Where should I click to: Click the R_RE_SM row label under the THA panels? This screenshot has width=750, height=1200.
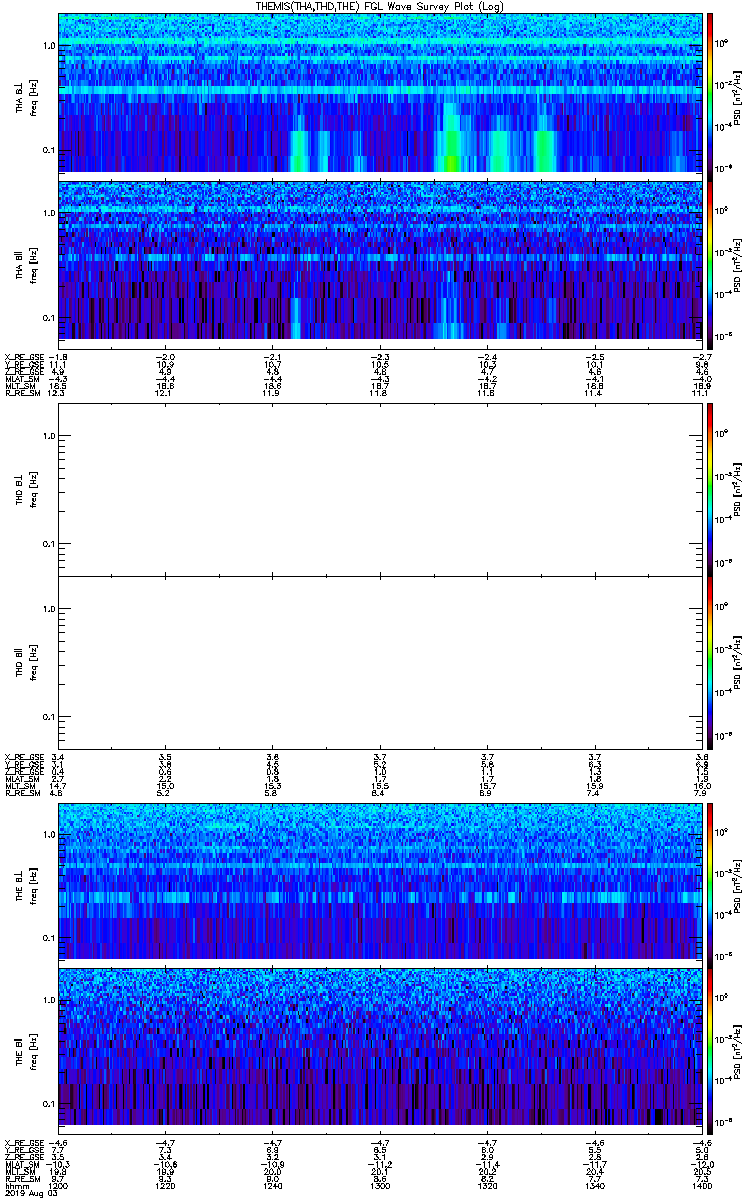point(22,393)
